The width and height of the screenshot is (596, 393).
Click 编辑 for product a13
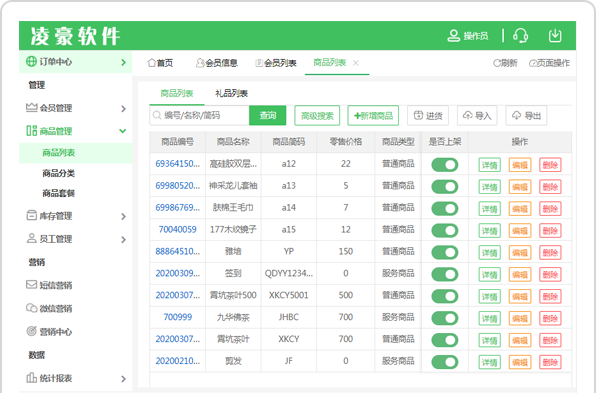(520, 187)
